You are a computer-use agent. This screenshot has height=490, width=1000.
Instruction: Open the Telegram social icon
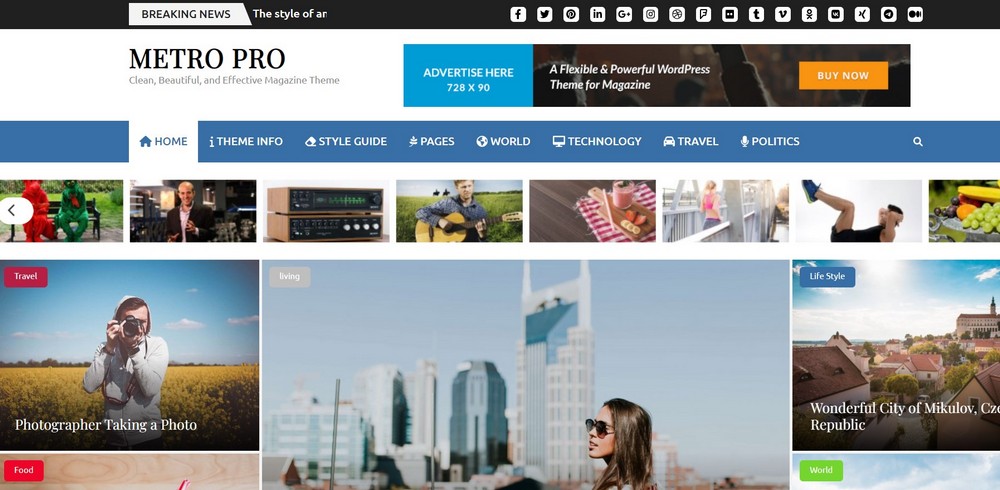(888, 14)
